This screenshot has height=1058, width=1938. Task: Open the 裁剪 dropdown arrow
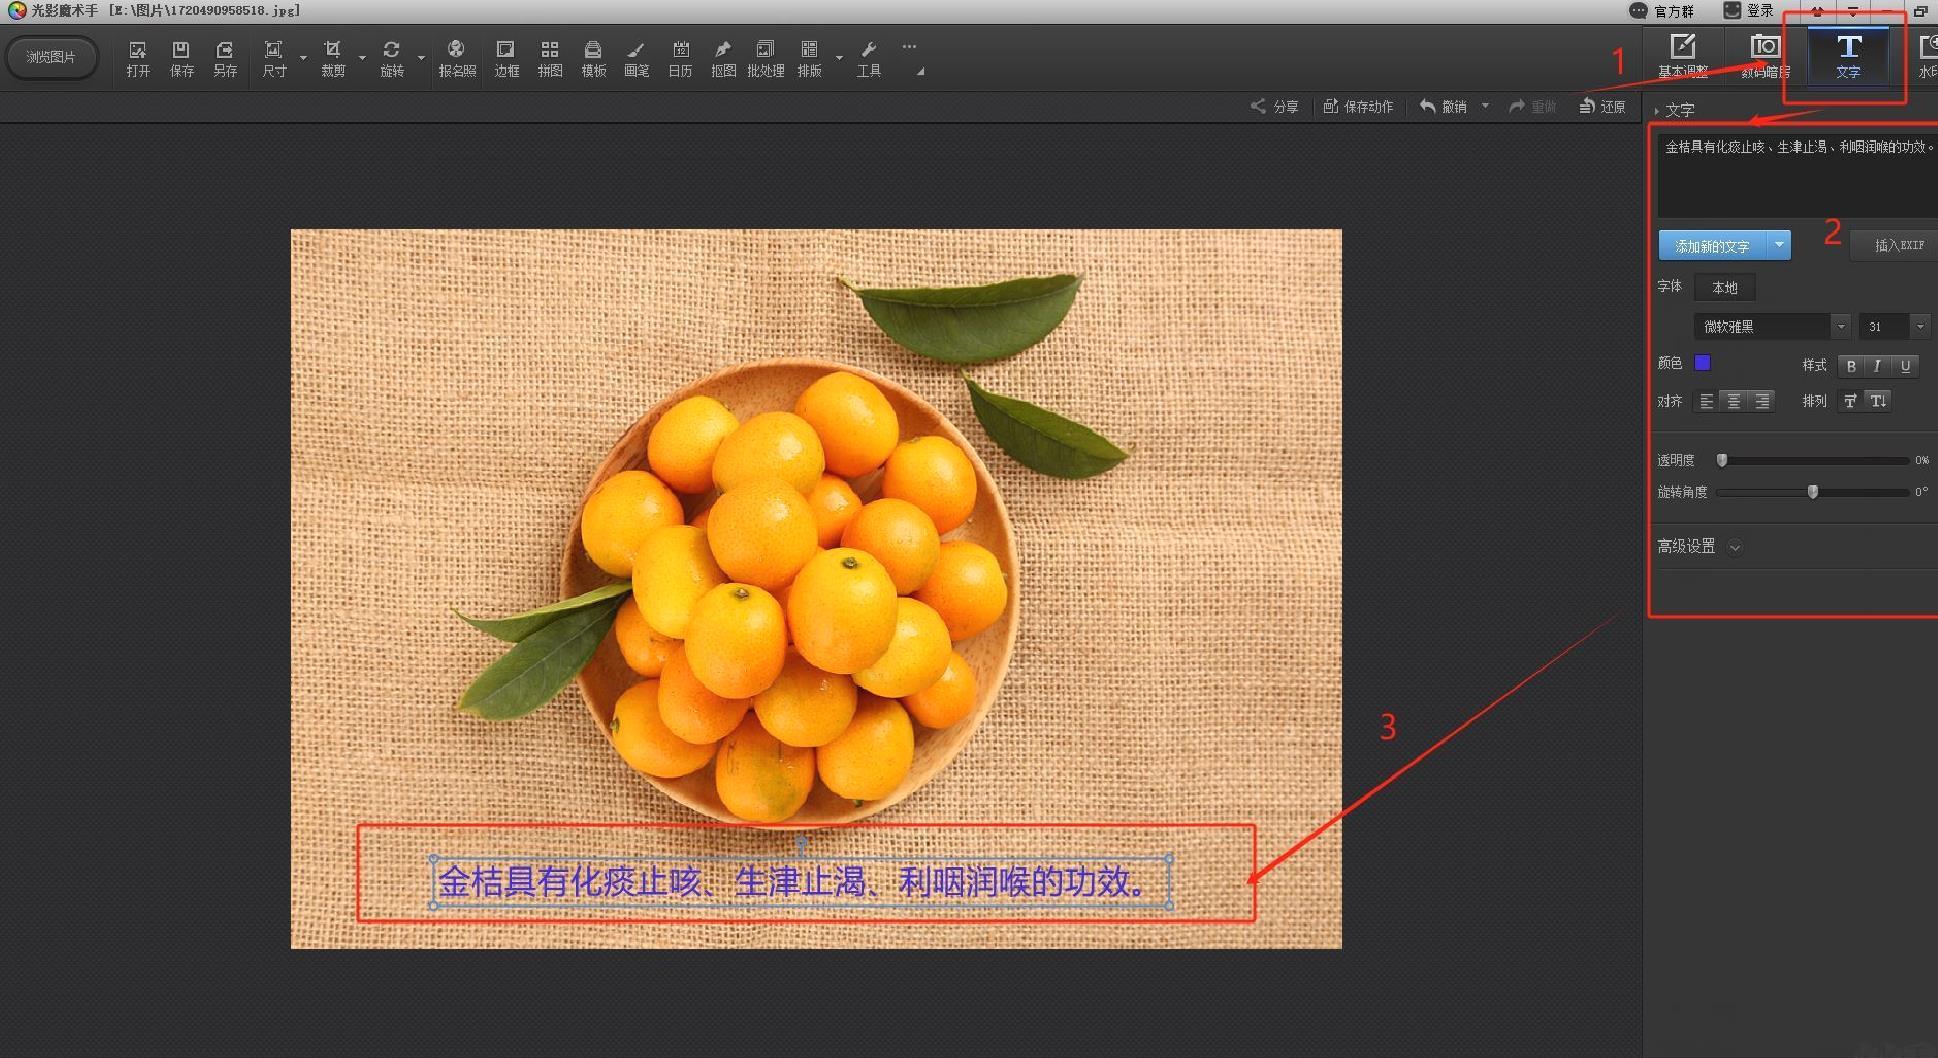pos(362,58)
